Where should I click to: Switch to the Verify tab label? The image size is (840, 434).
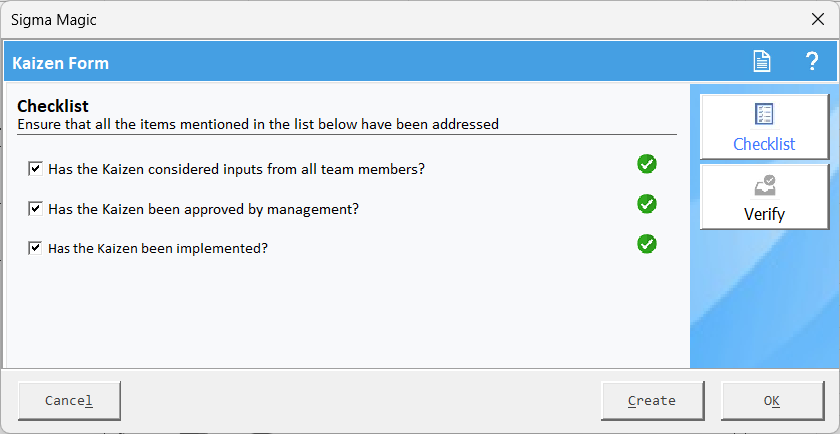(764, 214)
